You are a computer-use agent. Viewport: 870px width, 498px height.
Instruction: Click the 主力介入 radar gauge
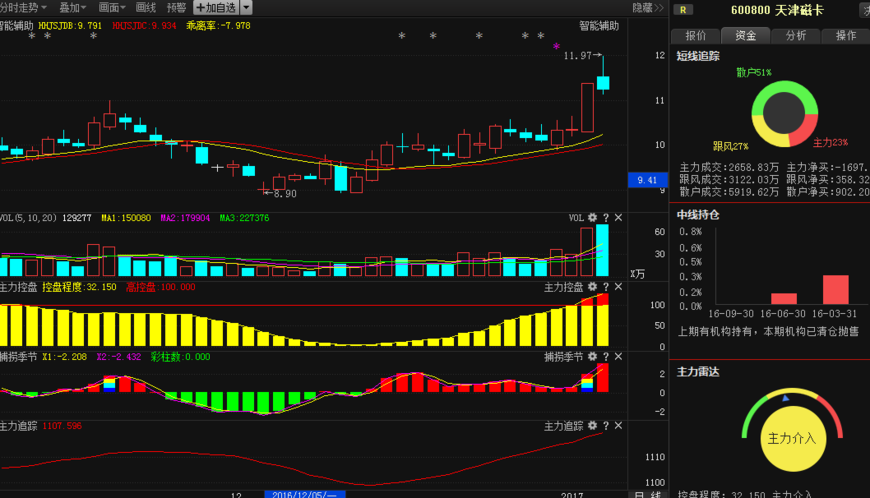792,438
